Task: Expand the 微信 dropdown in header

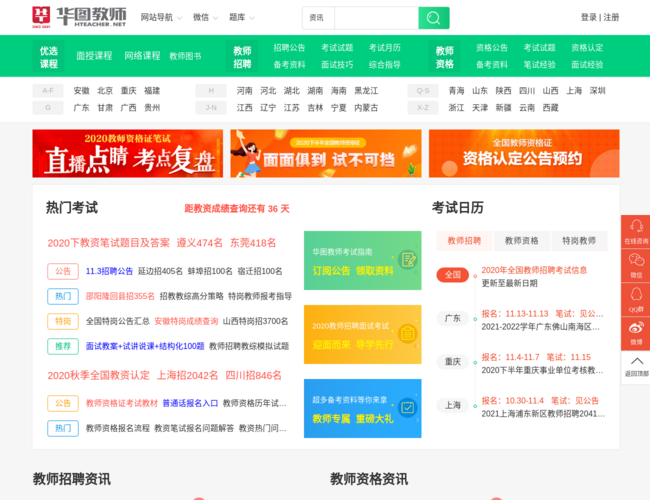Action: click(205, 17)
